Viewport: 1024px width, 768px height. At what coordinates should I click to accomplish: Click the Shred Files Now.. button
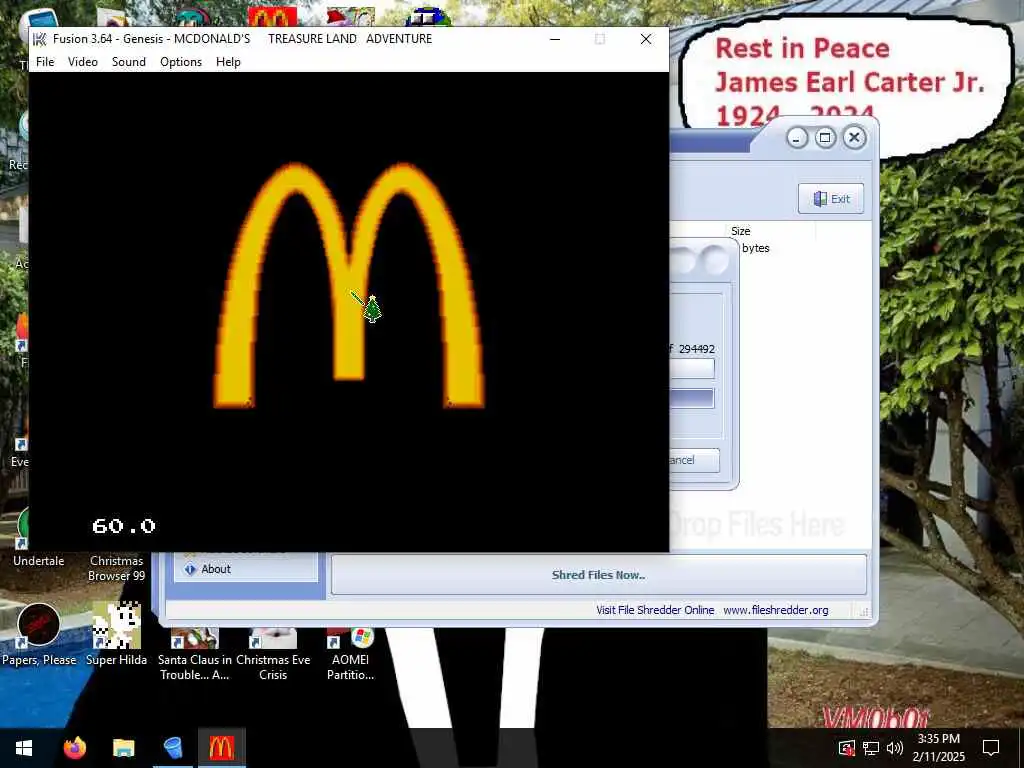(599, 575)
